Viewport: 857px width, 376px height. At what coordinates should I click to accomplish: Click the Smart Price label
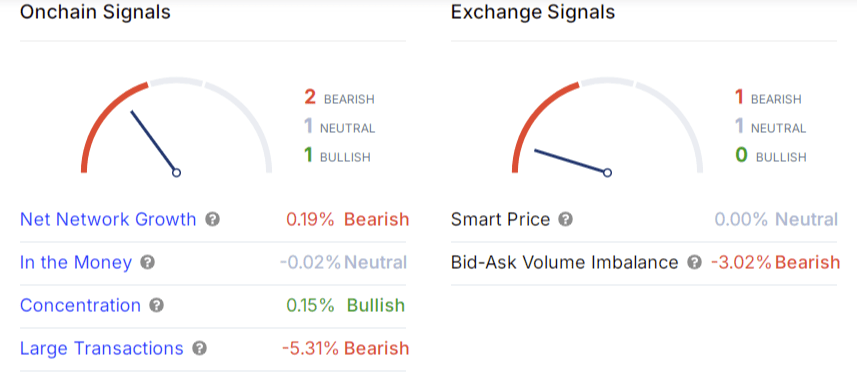tap(500, 220)
